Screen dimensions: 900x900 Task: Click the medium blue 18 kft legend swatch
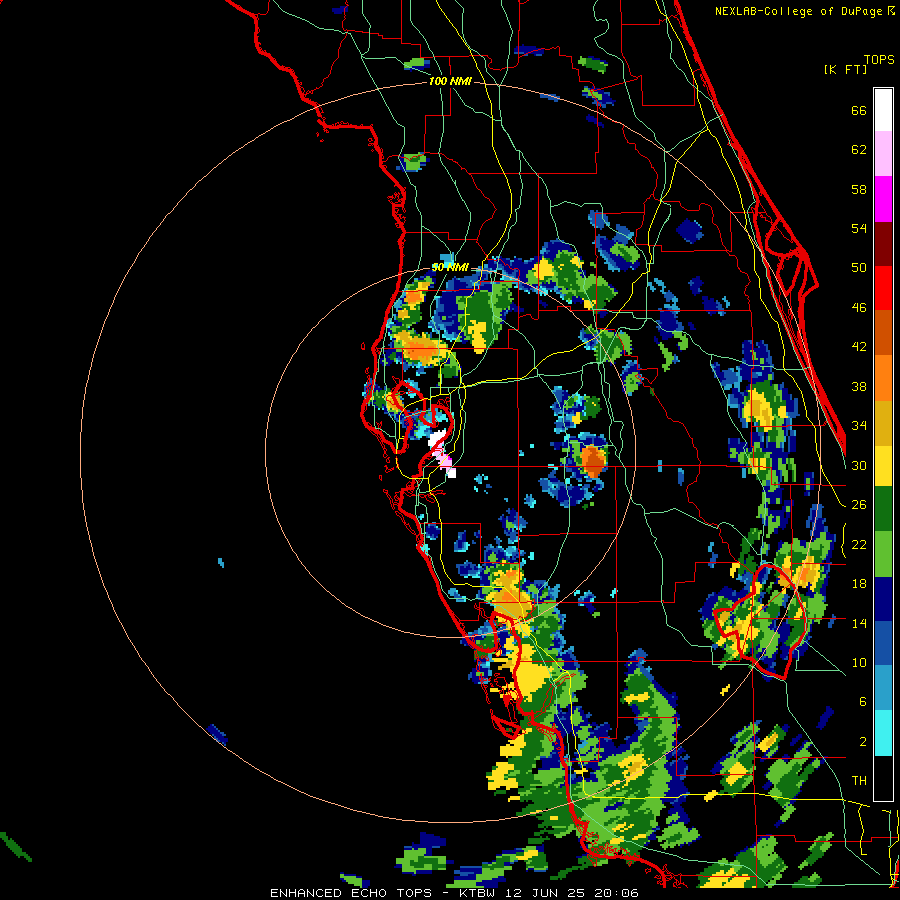pos(883,643)
